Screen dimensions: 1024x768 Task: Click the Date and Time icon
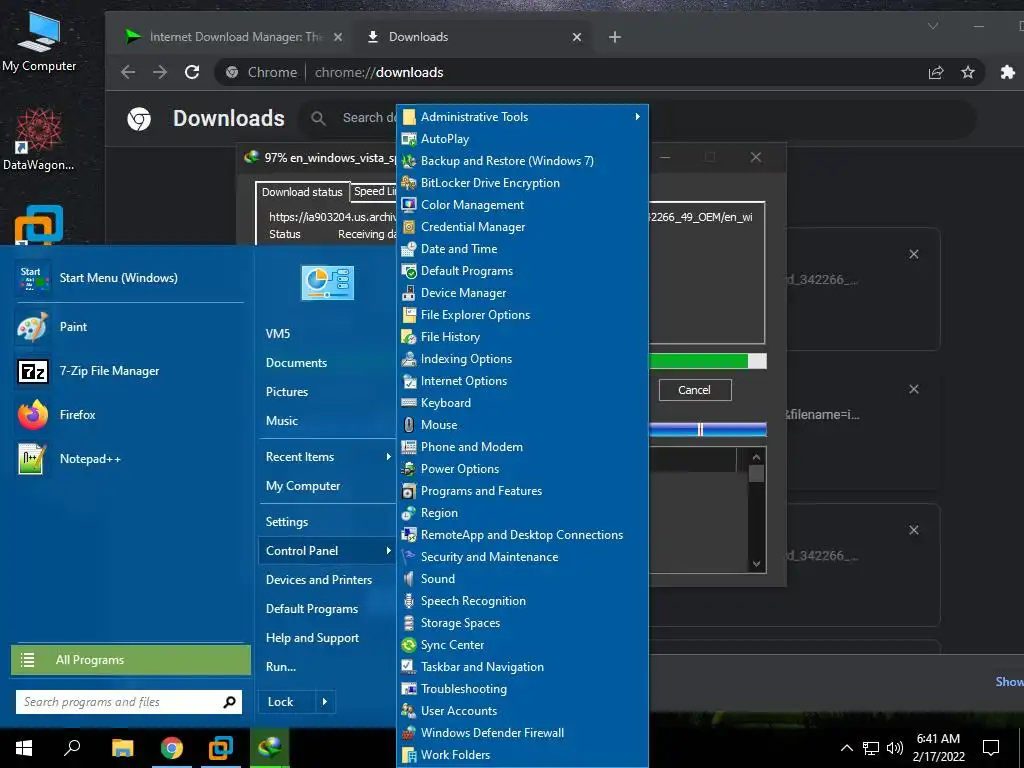409,249
